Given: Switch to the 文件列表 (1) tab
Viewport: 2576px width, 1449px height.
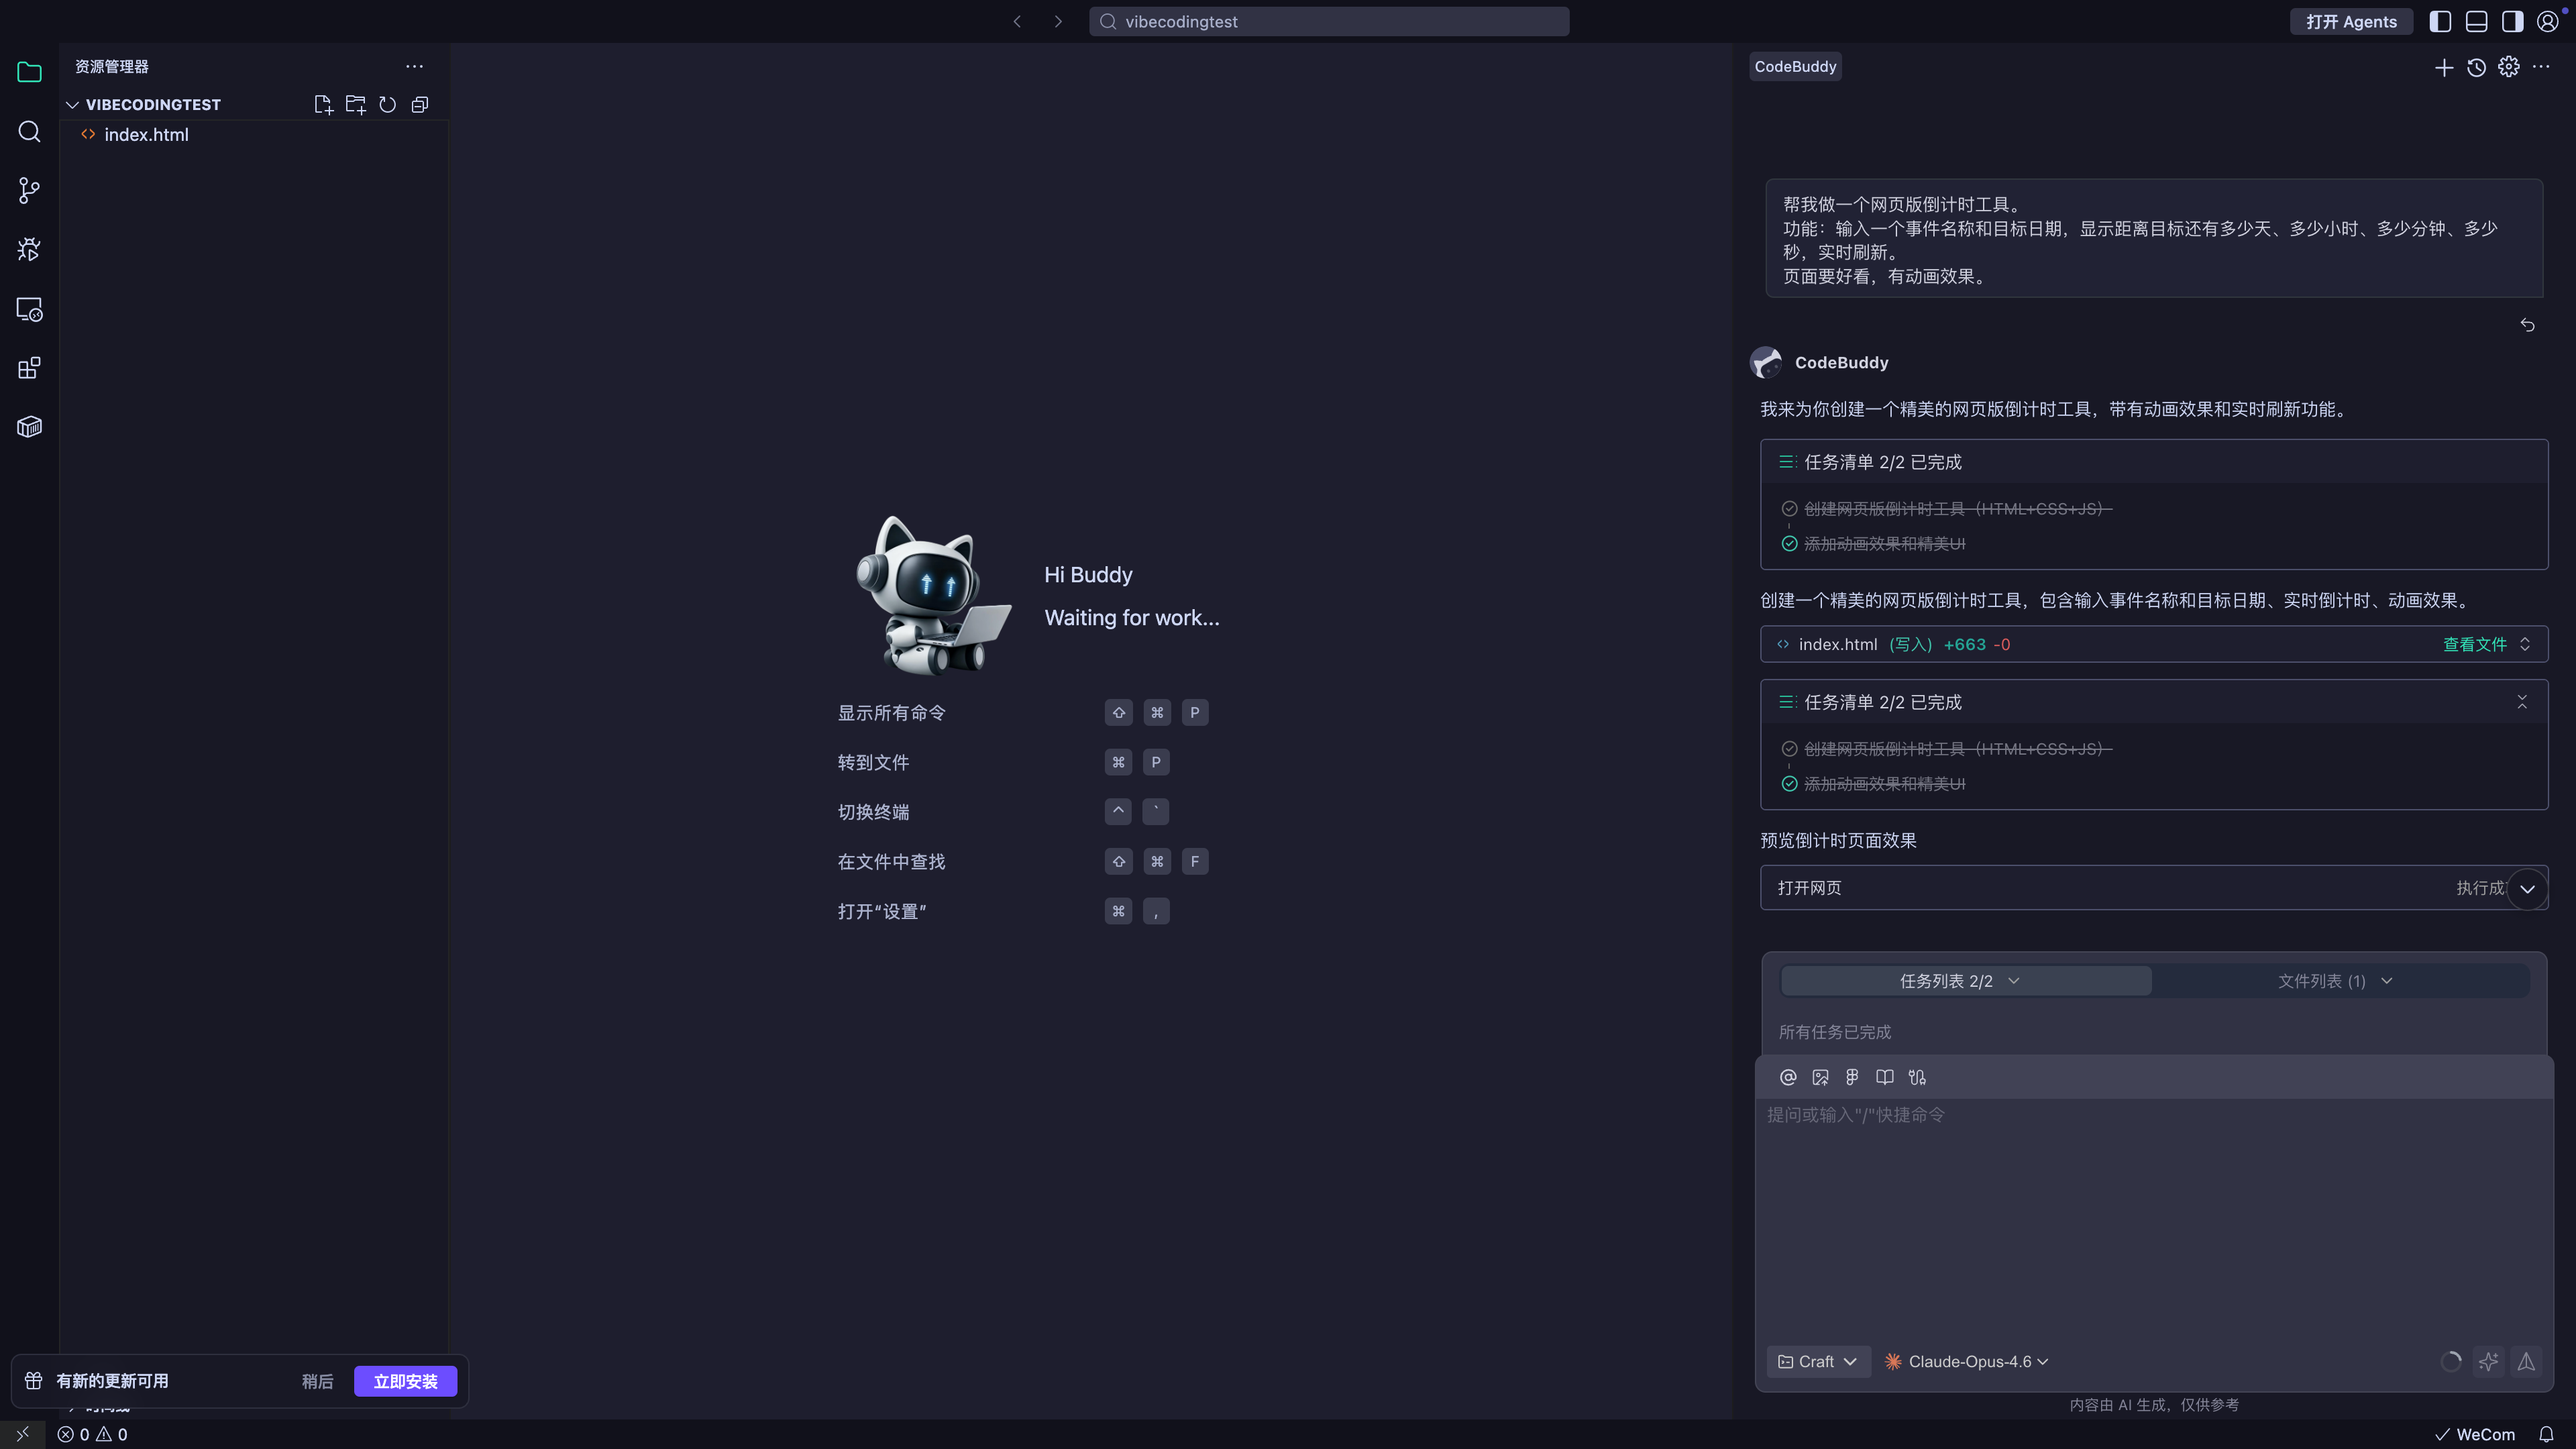Looking at the screenshot, I should [2334, 981].
